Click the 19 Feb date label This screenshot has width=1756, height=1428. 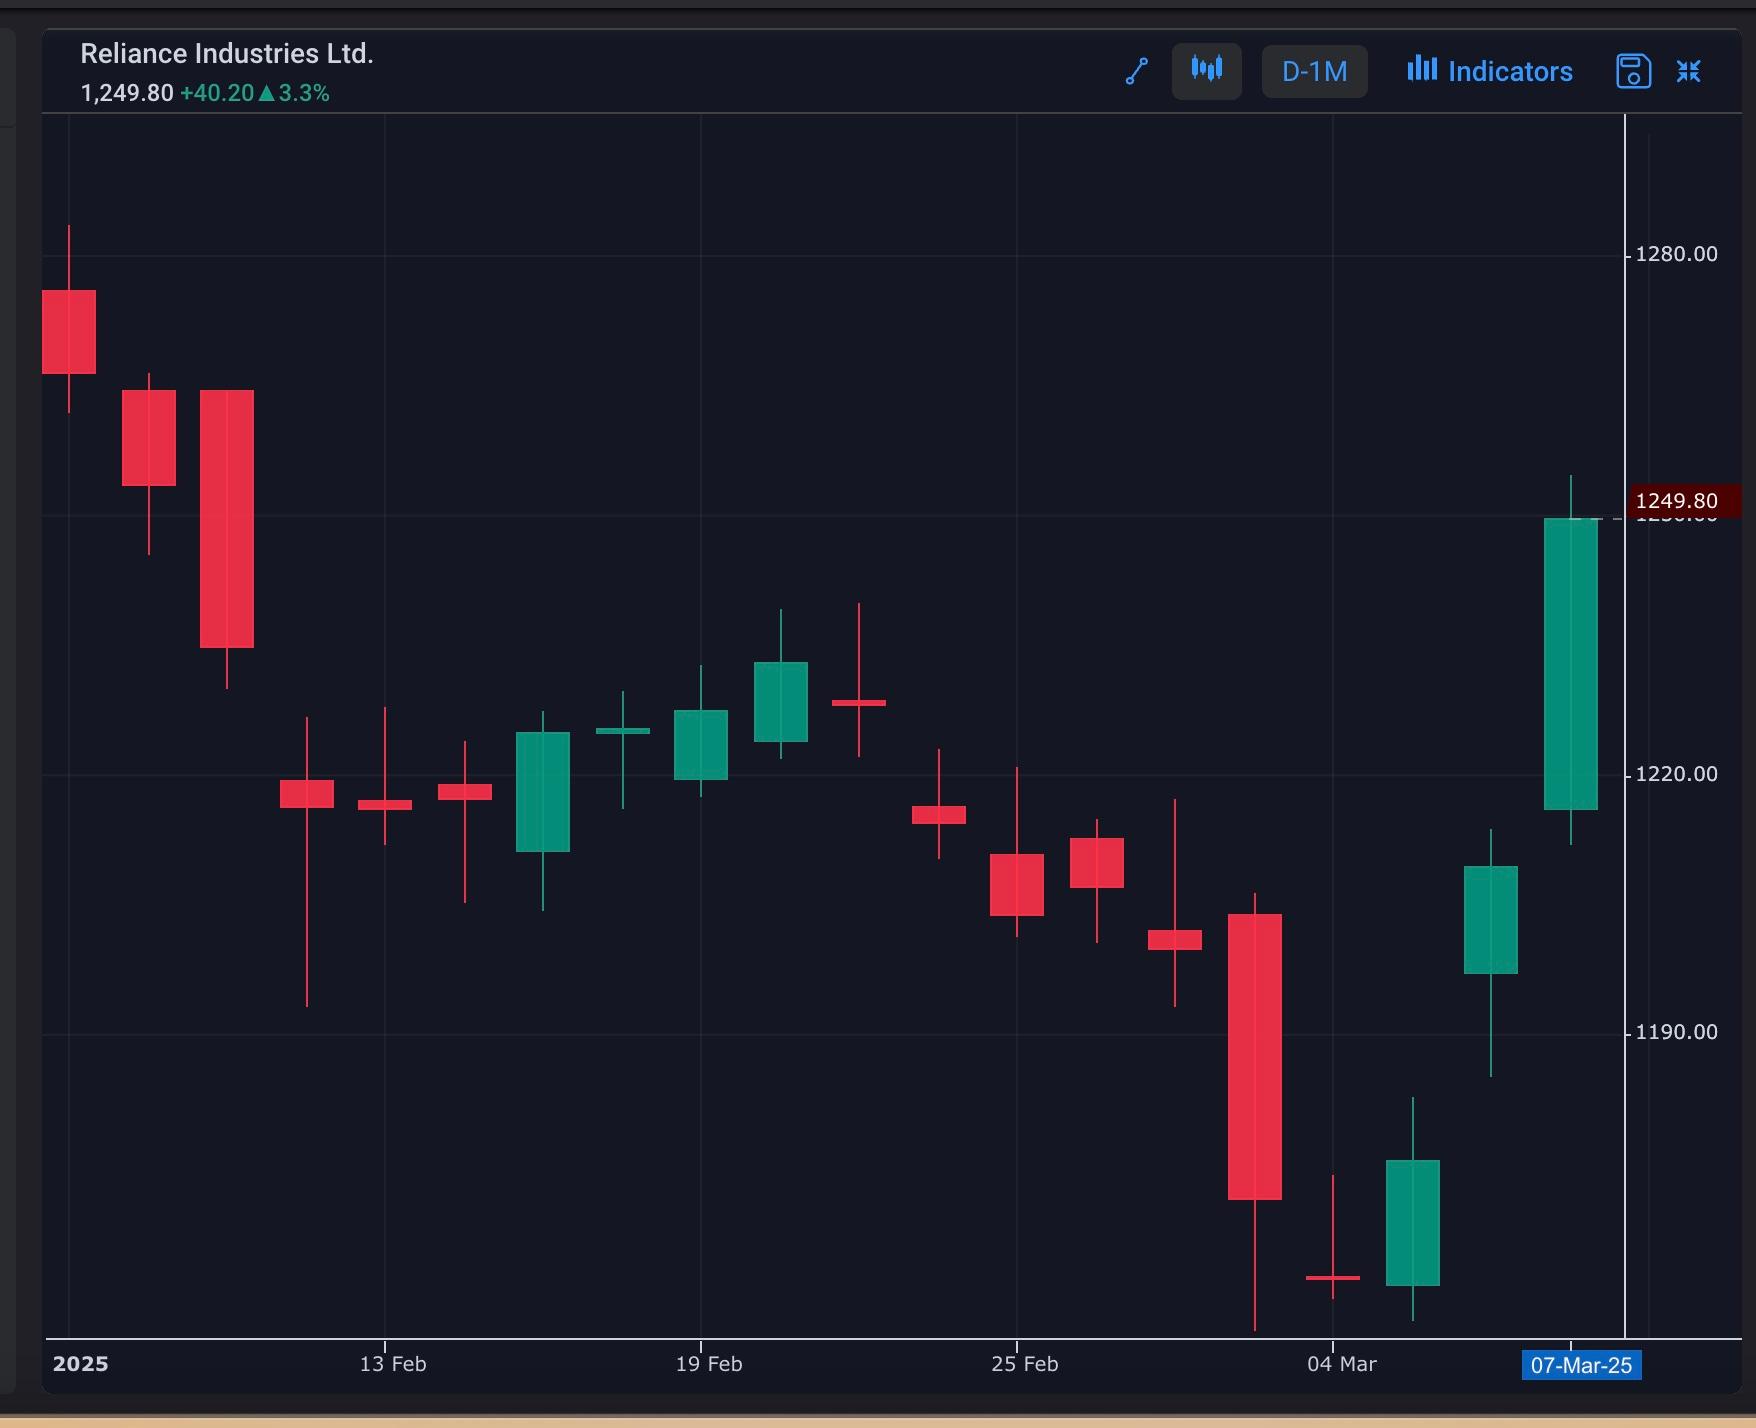[x=709, y=1364]
